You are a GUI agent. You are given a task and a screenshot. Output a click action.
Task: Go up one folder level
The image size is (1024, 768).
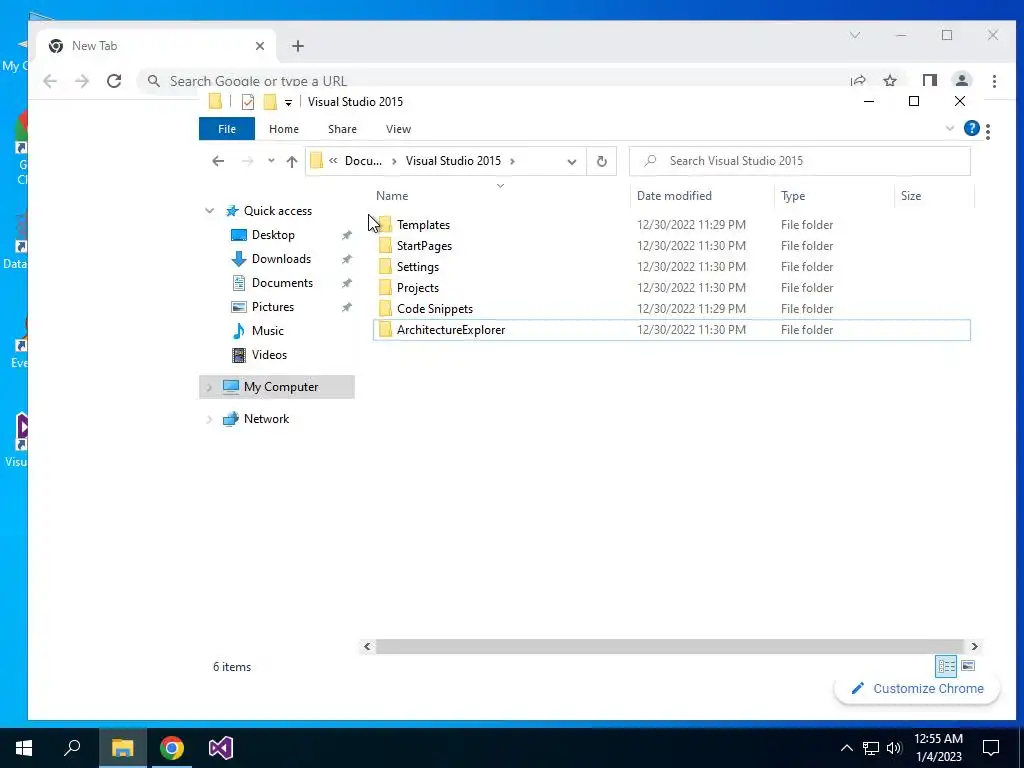[291, 161]
